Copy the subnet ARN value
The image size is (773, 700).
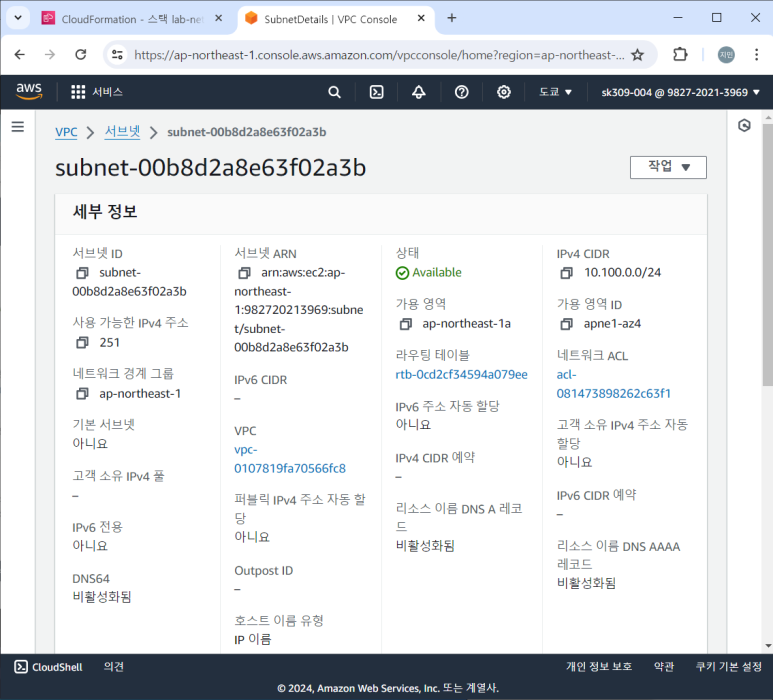click(244, 273)
